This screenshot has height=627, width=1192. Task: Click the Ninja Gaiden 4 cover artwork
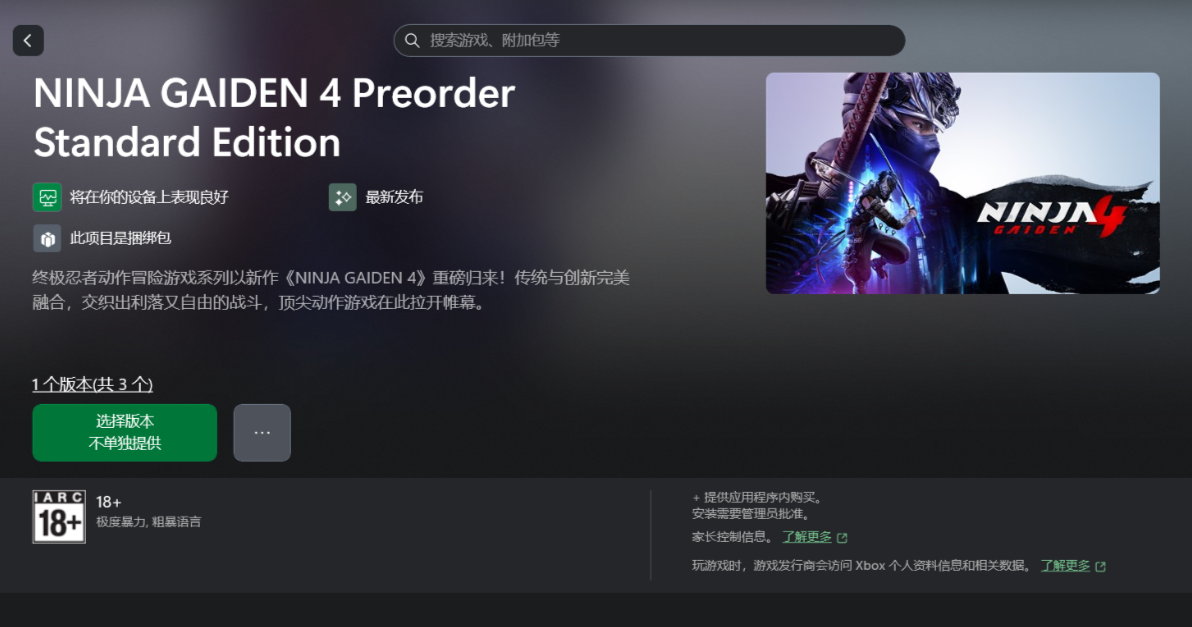[x=962, y=183]
